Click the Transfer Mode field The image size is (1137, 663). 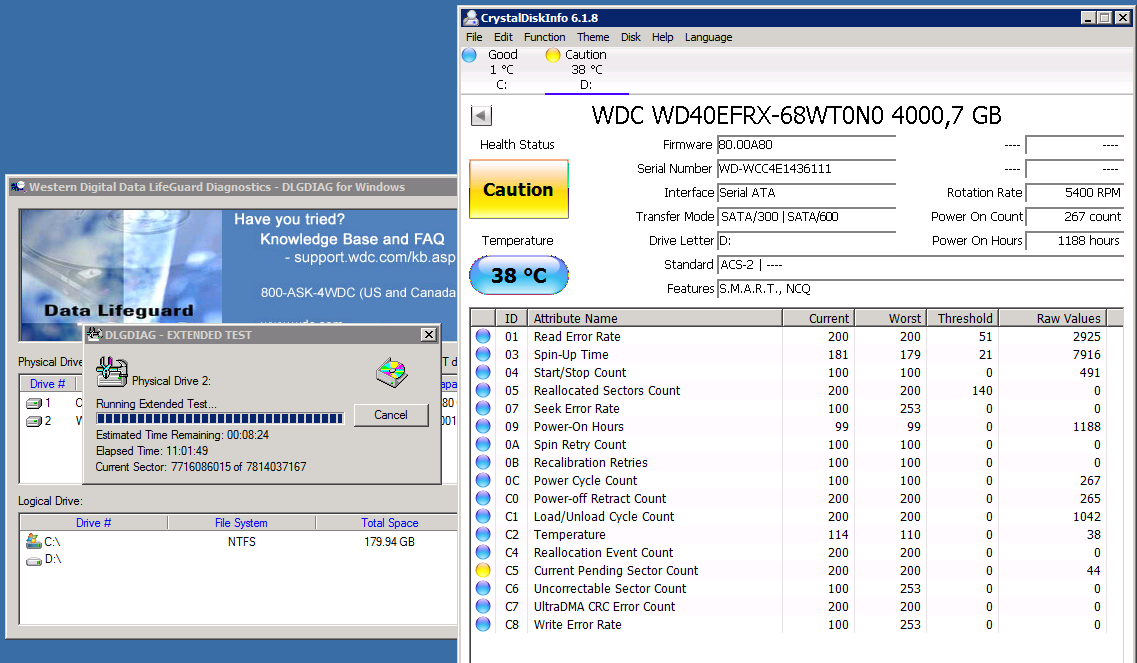coord(806,217)
